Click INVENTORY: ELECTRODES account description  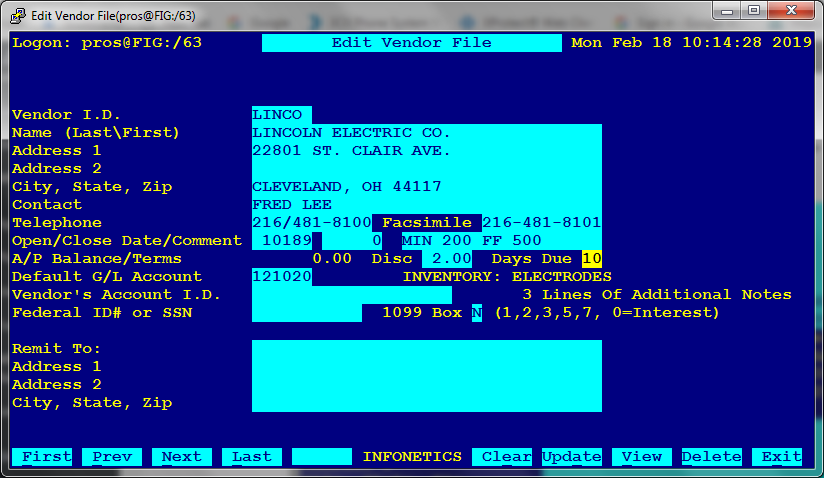tap(507, 277)
